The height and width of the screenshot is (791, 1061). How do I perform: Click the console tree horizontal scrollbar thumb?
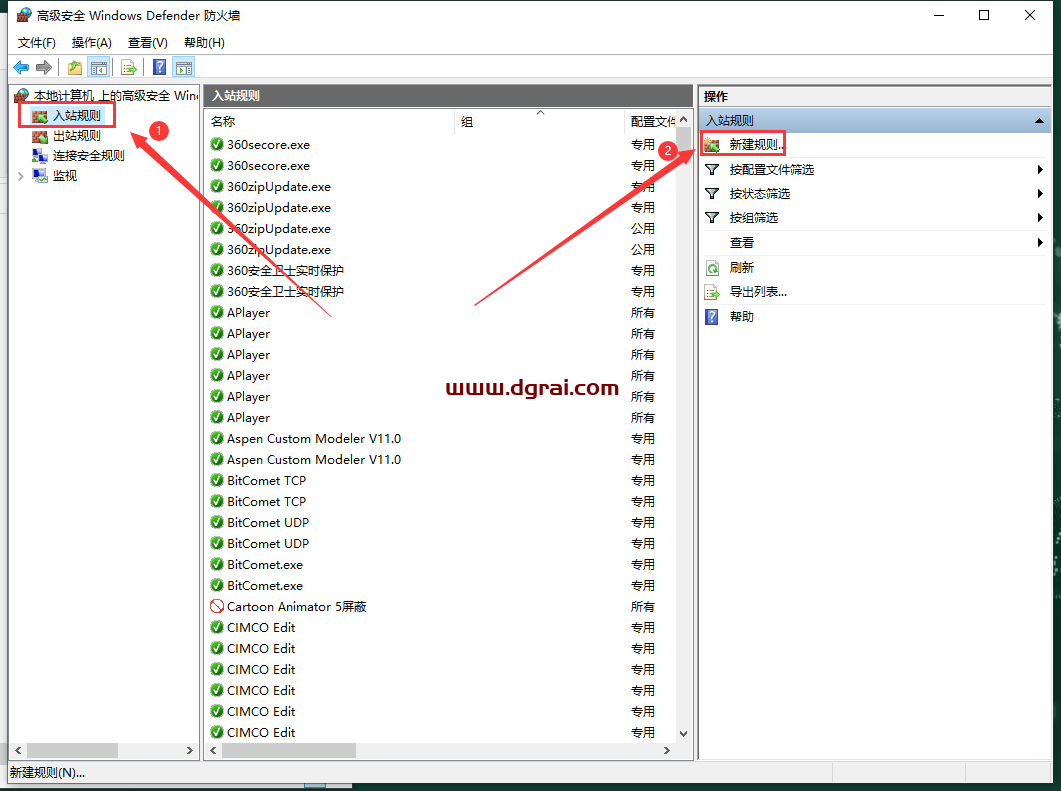click(x=72, y=750)
